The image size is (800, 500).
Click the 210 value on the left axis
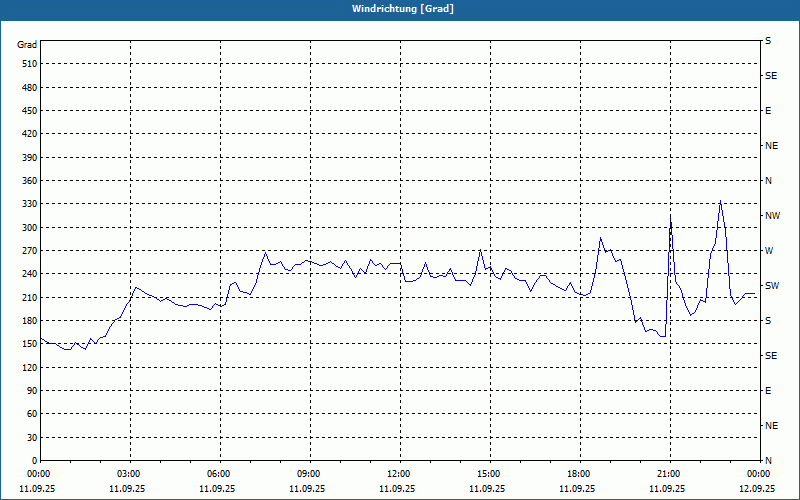point(30,297)
